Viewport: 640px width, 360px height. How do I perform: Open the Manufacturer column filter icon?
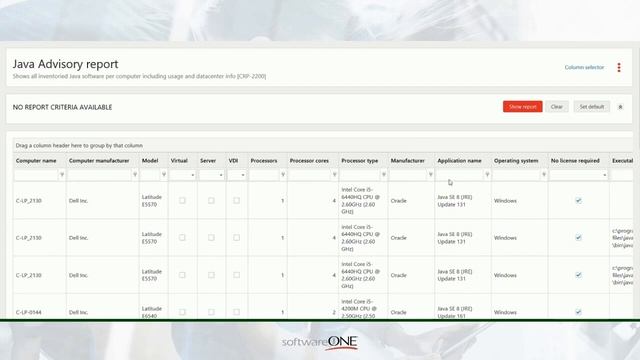[x=430, y=175]
